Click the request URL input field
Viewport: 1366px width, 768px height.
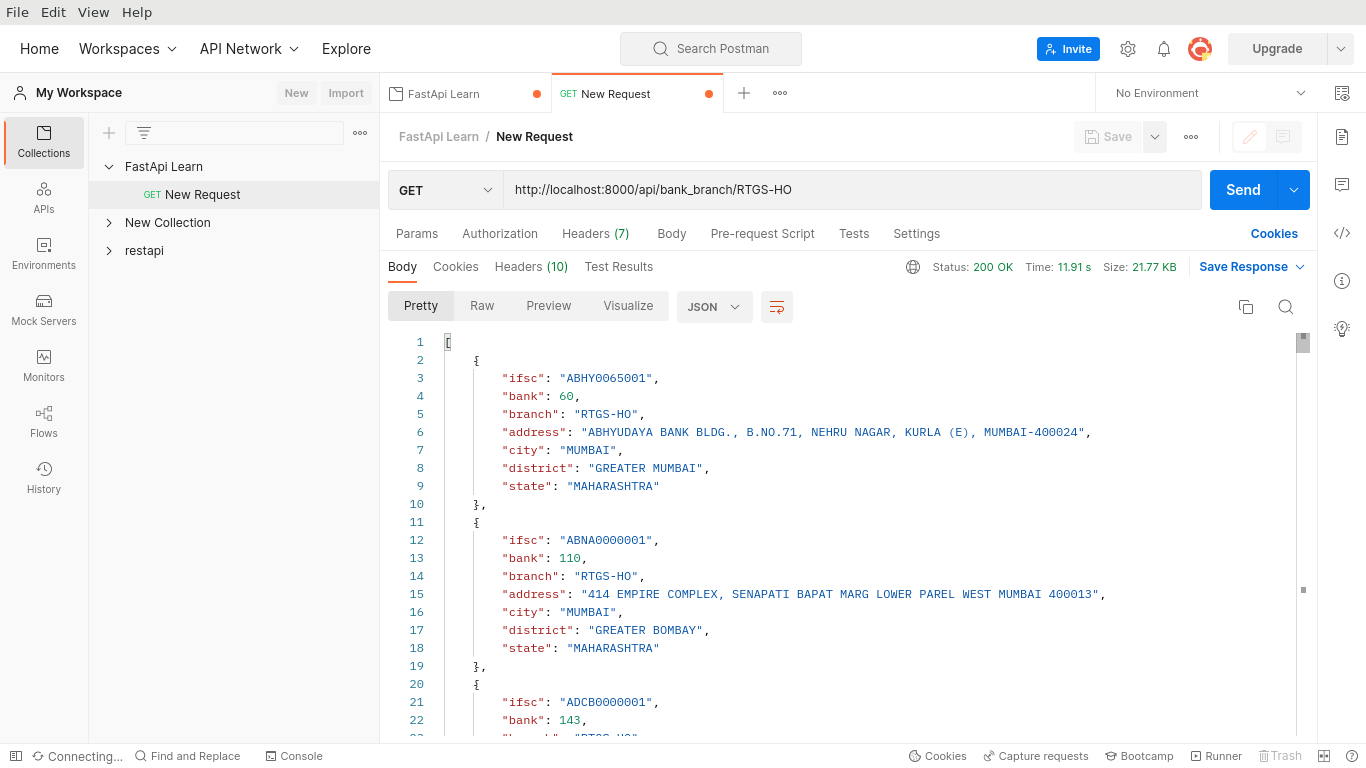pyautogui.click(x=852, y=190)
